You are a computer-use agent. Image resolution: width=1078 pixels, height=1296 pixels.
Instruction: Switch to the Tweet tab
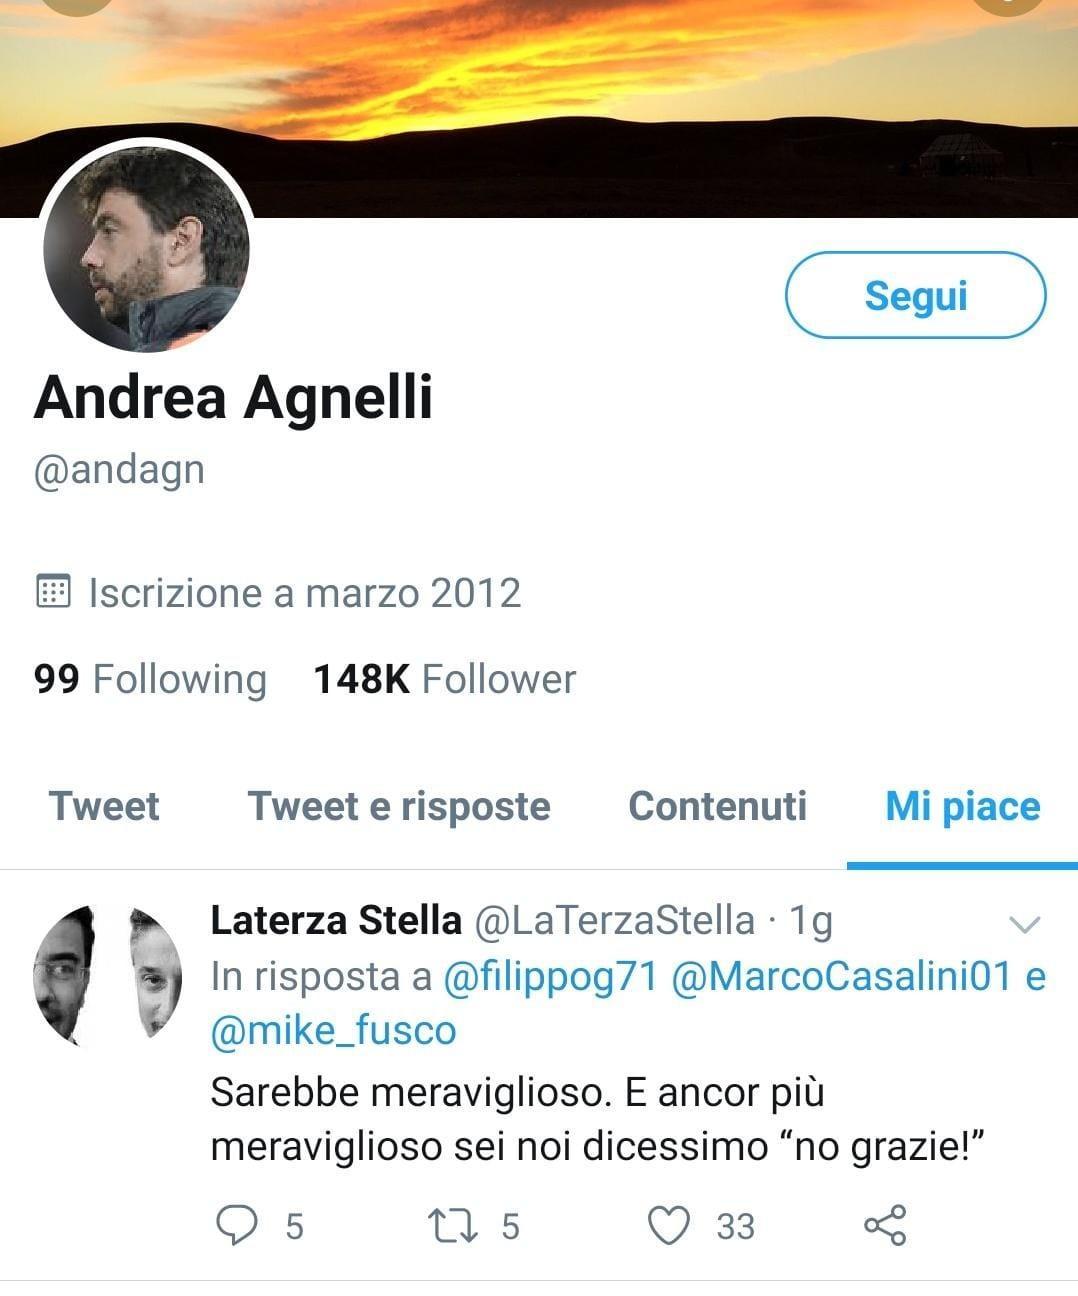tap(104, 806)
